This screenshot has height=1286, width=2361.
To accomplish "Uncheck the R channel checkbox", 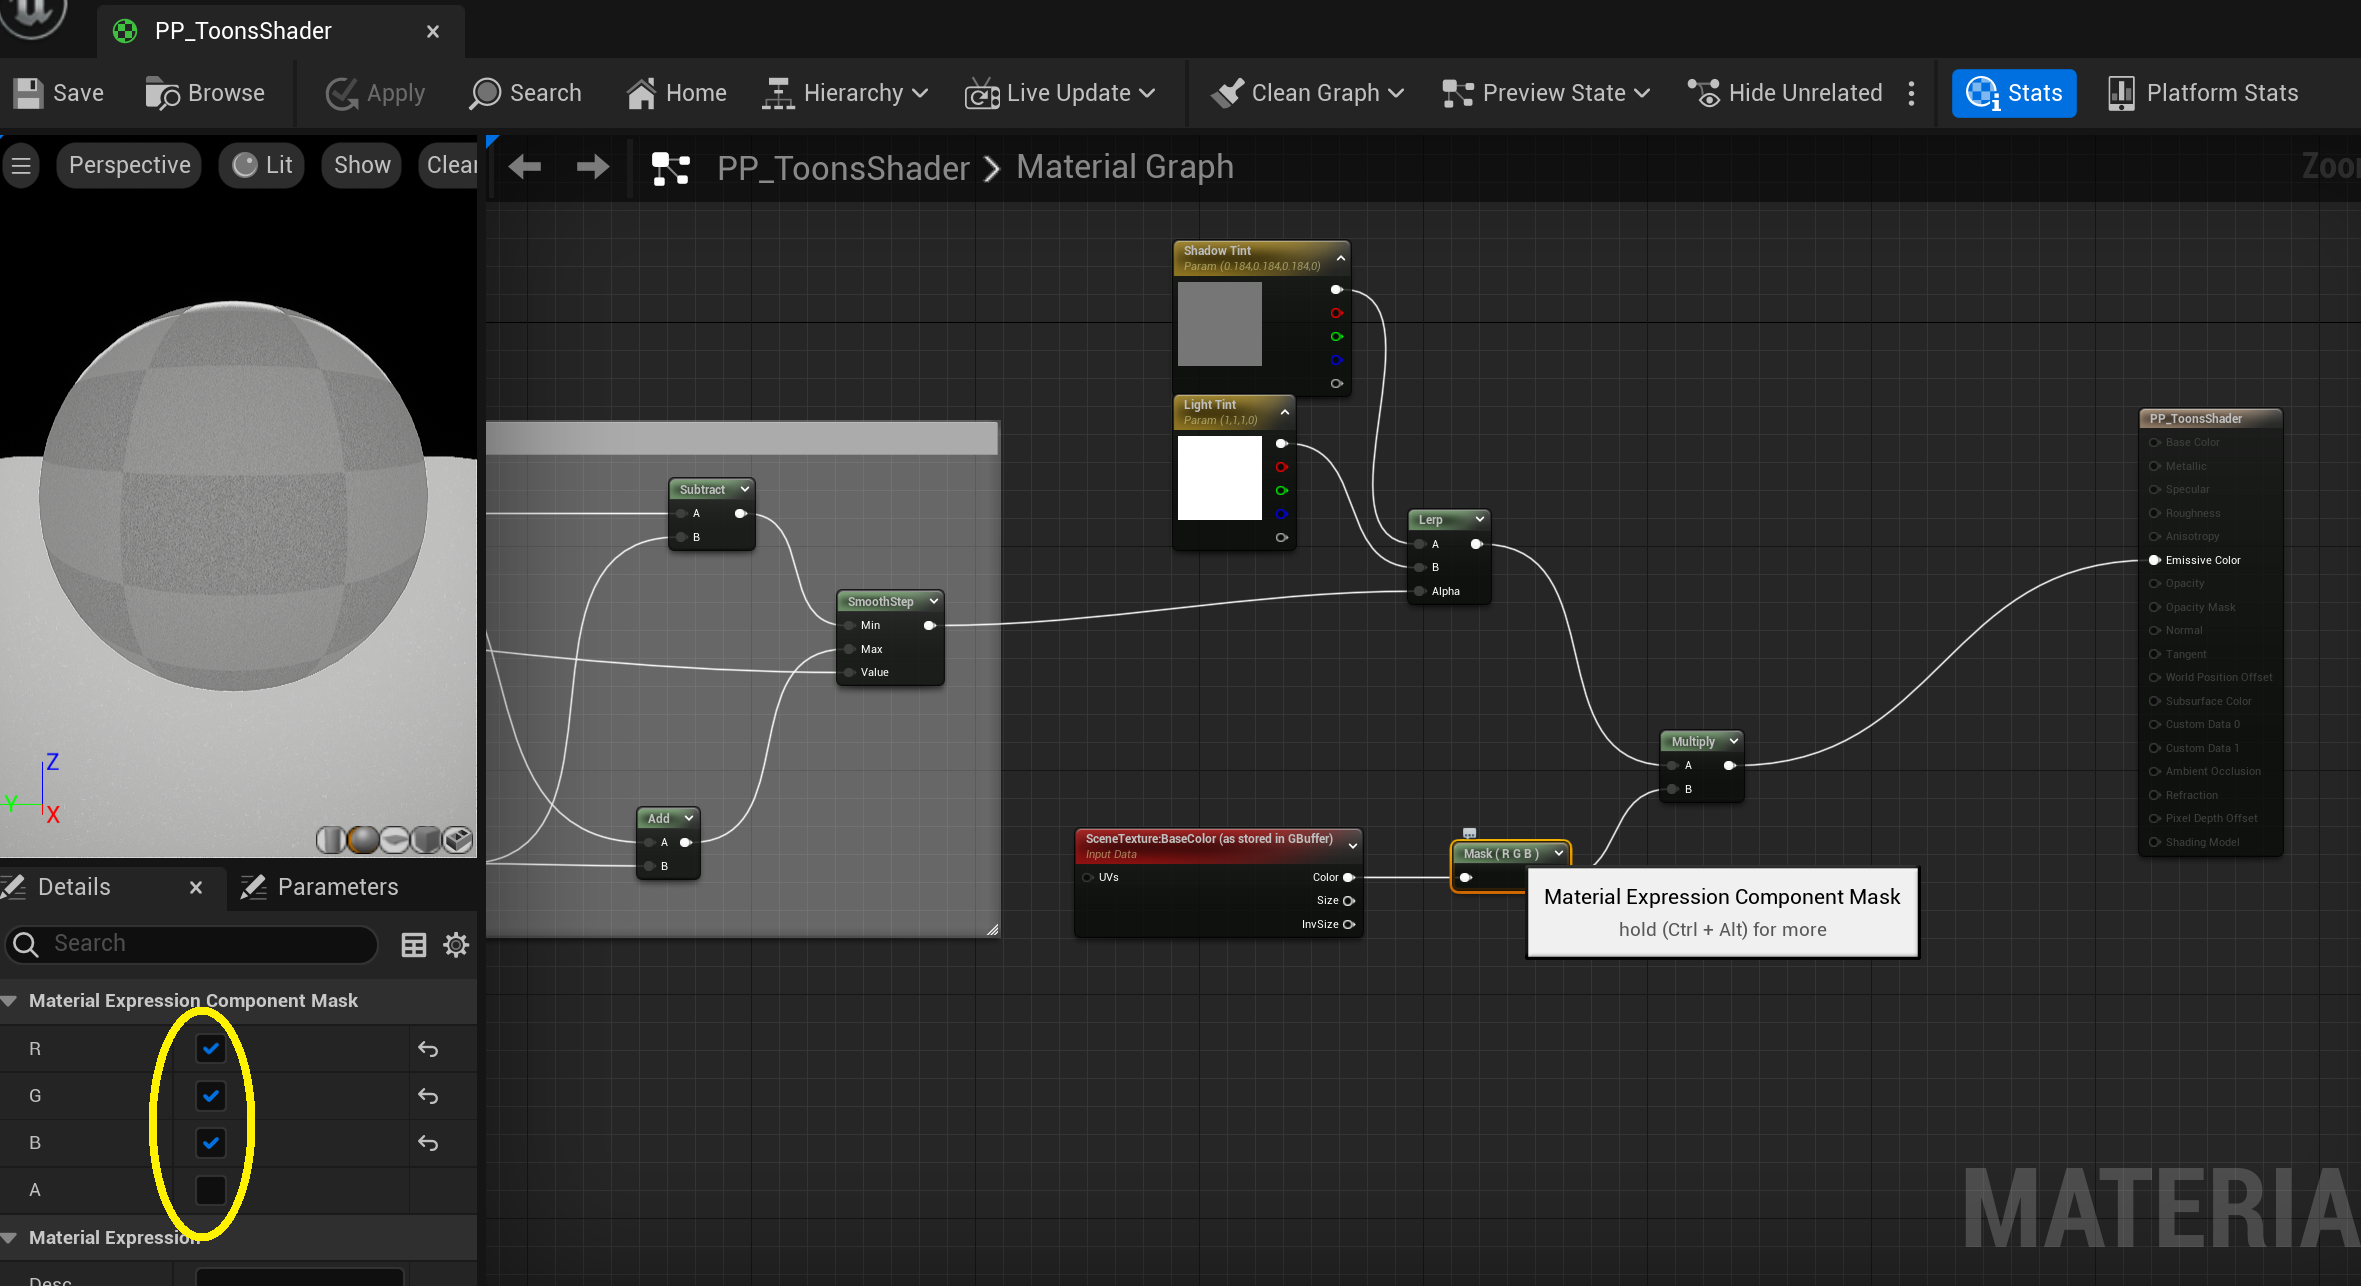I will 211,1049.
